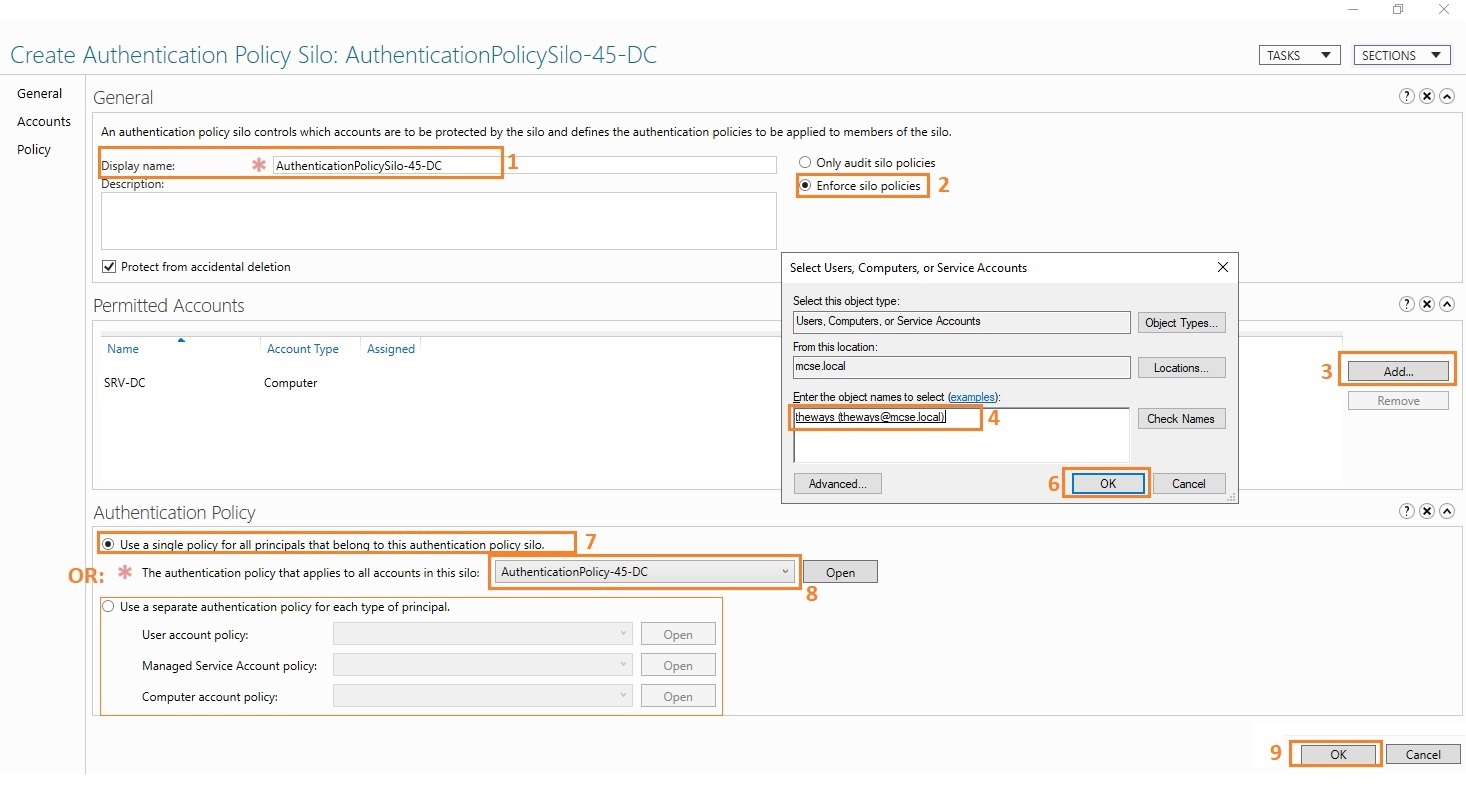Screen dimensions: 1466x810
Task: Choose separate authentication policy for each principal type
Action: pos(108,606)
